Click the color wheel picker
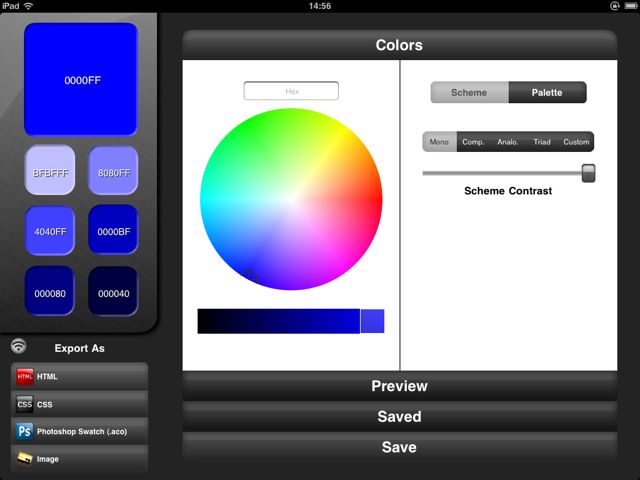Image resolution: width=640 pixels, height=480 pixels. [291, 199]
